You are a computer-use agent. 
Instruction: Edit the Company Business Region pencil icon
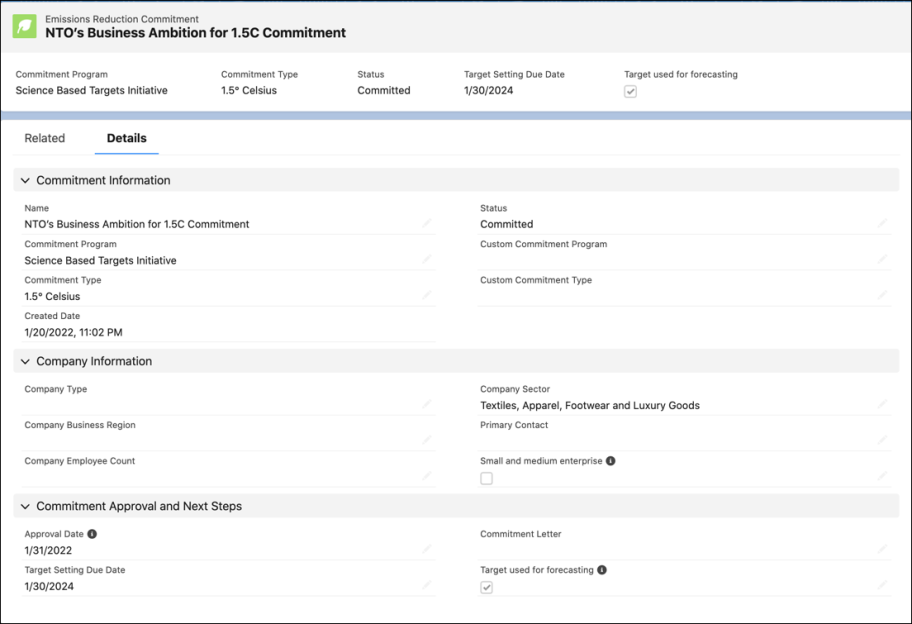pyautogui.click(x=427, y=440)
